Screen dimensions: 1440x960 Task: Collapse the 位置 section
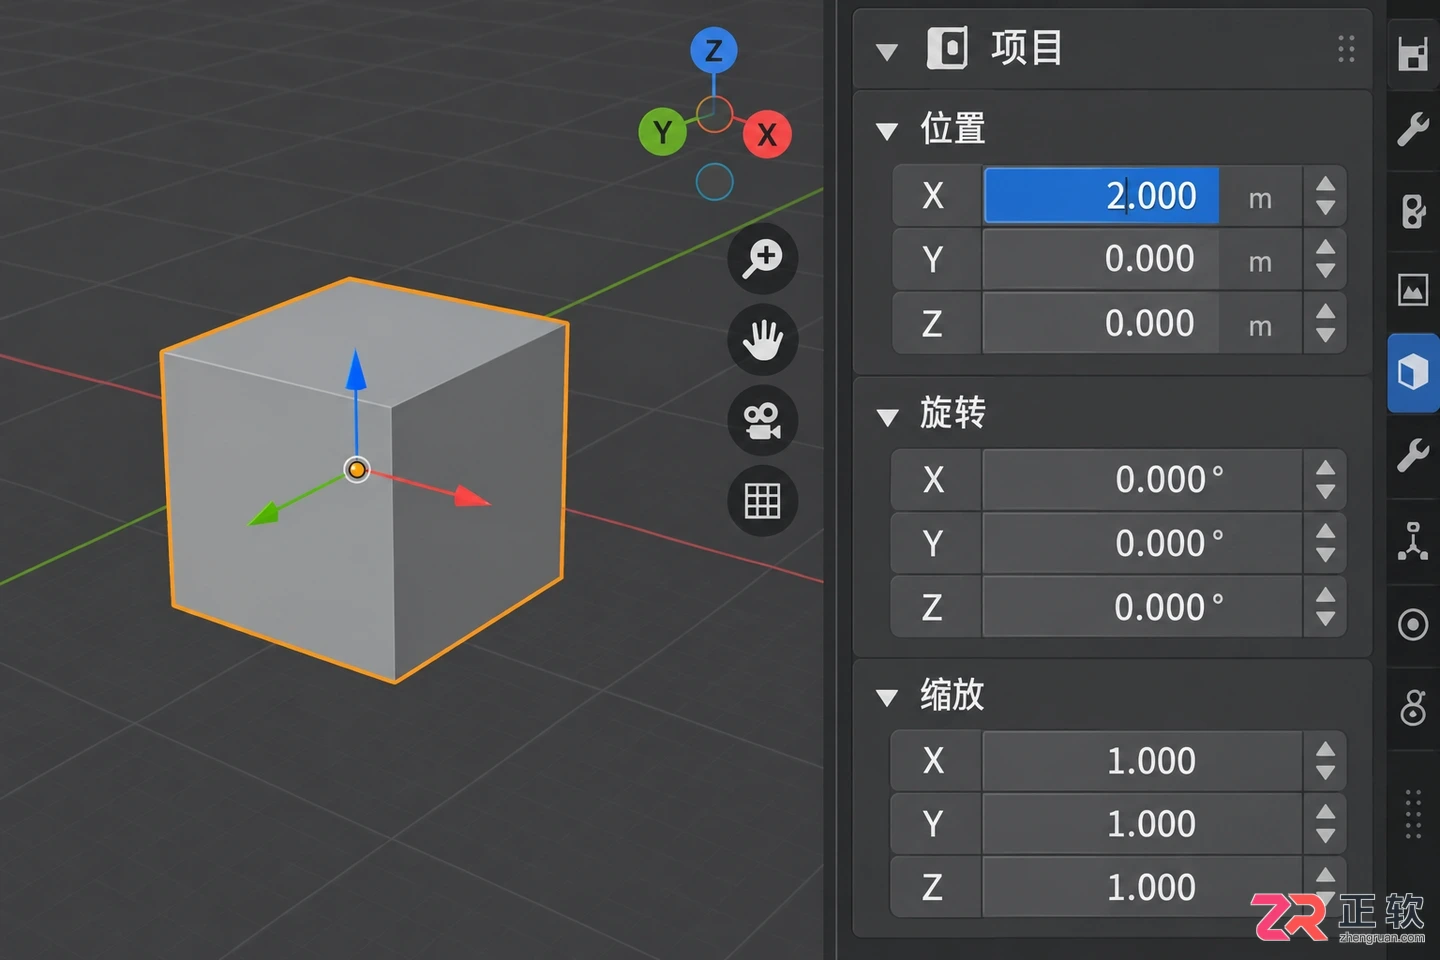point(887,131)
